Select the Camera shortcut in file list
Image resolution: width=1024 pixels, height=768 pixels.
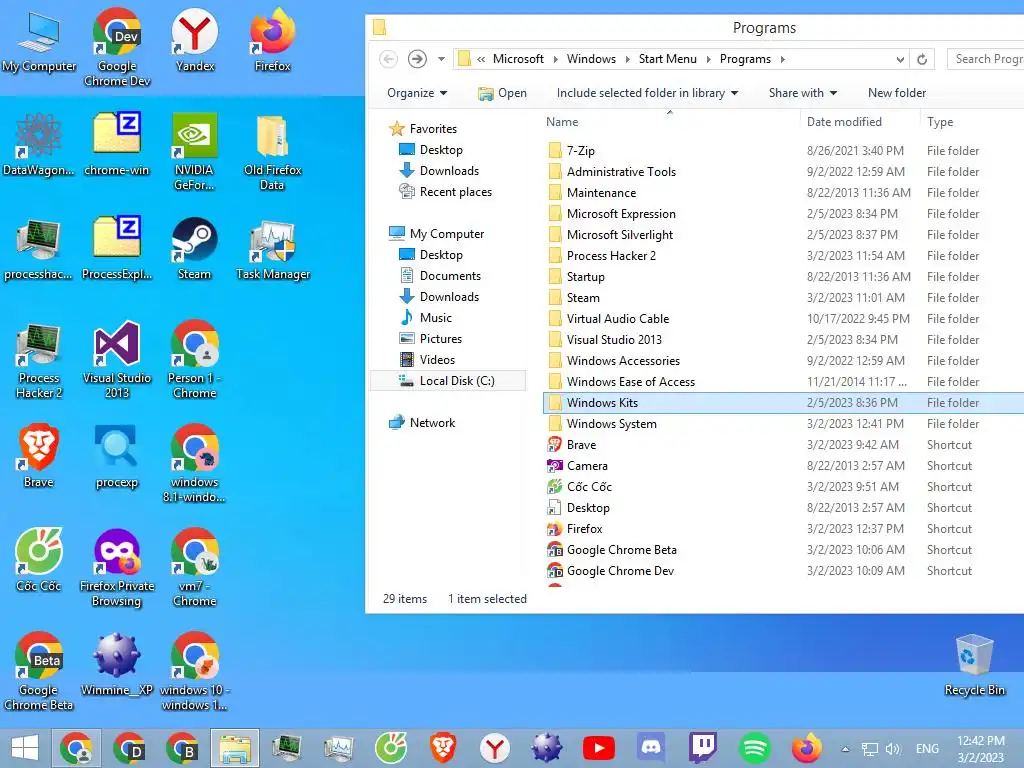pyautogui.click(x=783, y=466)
